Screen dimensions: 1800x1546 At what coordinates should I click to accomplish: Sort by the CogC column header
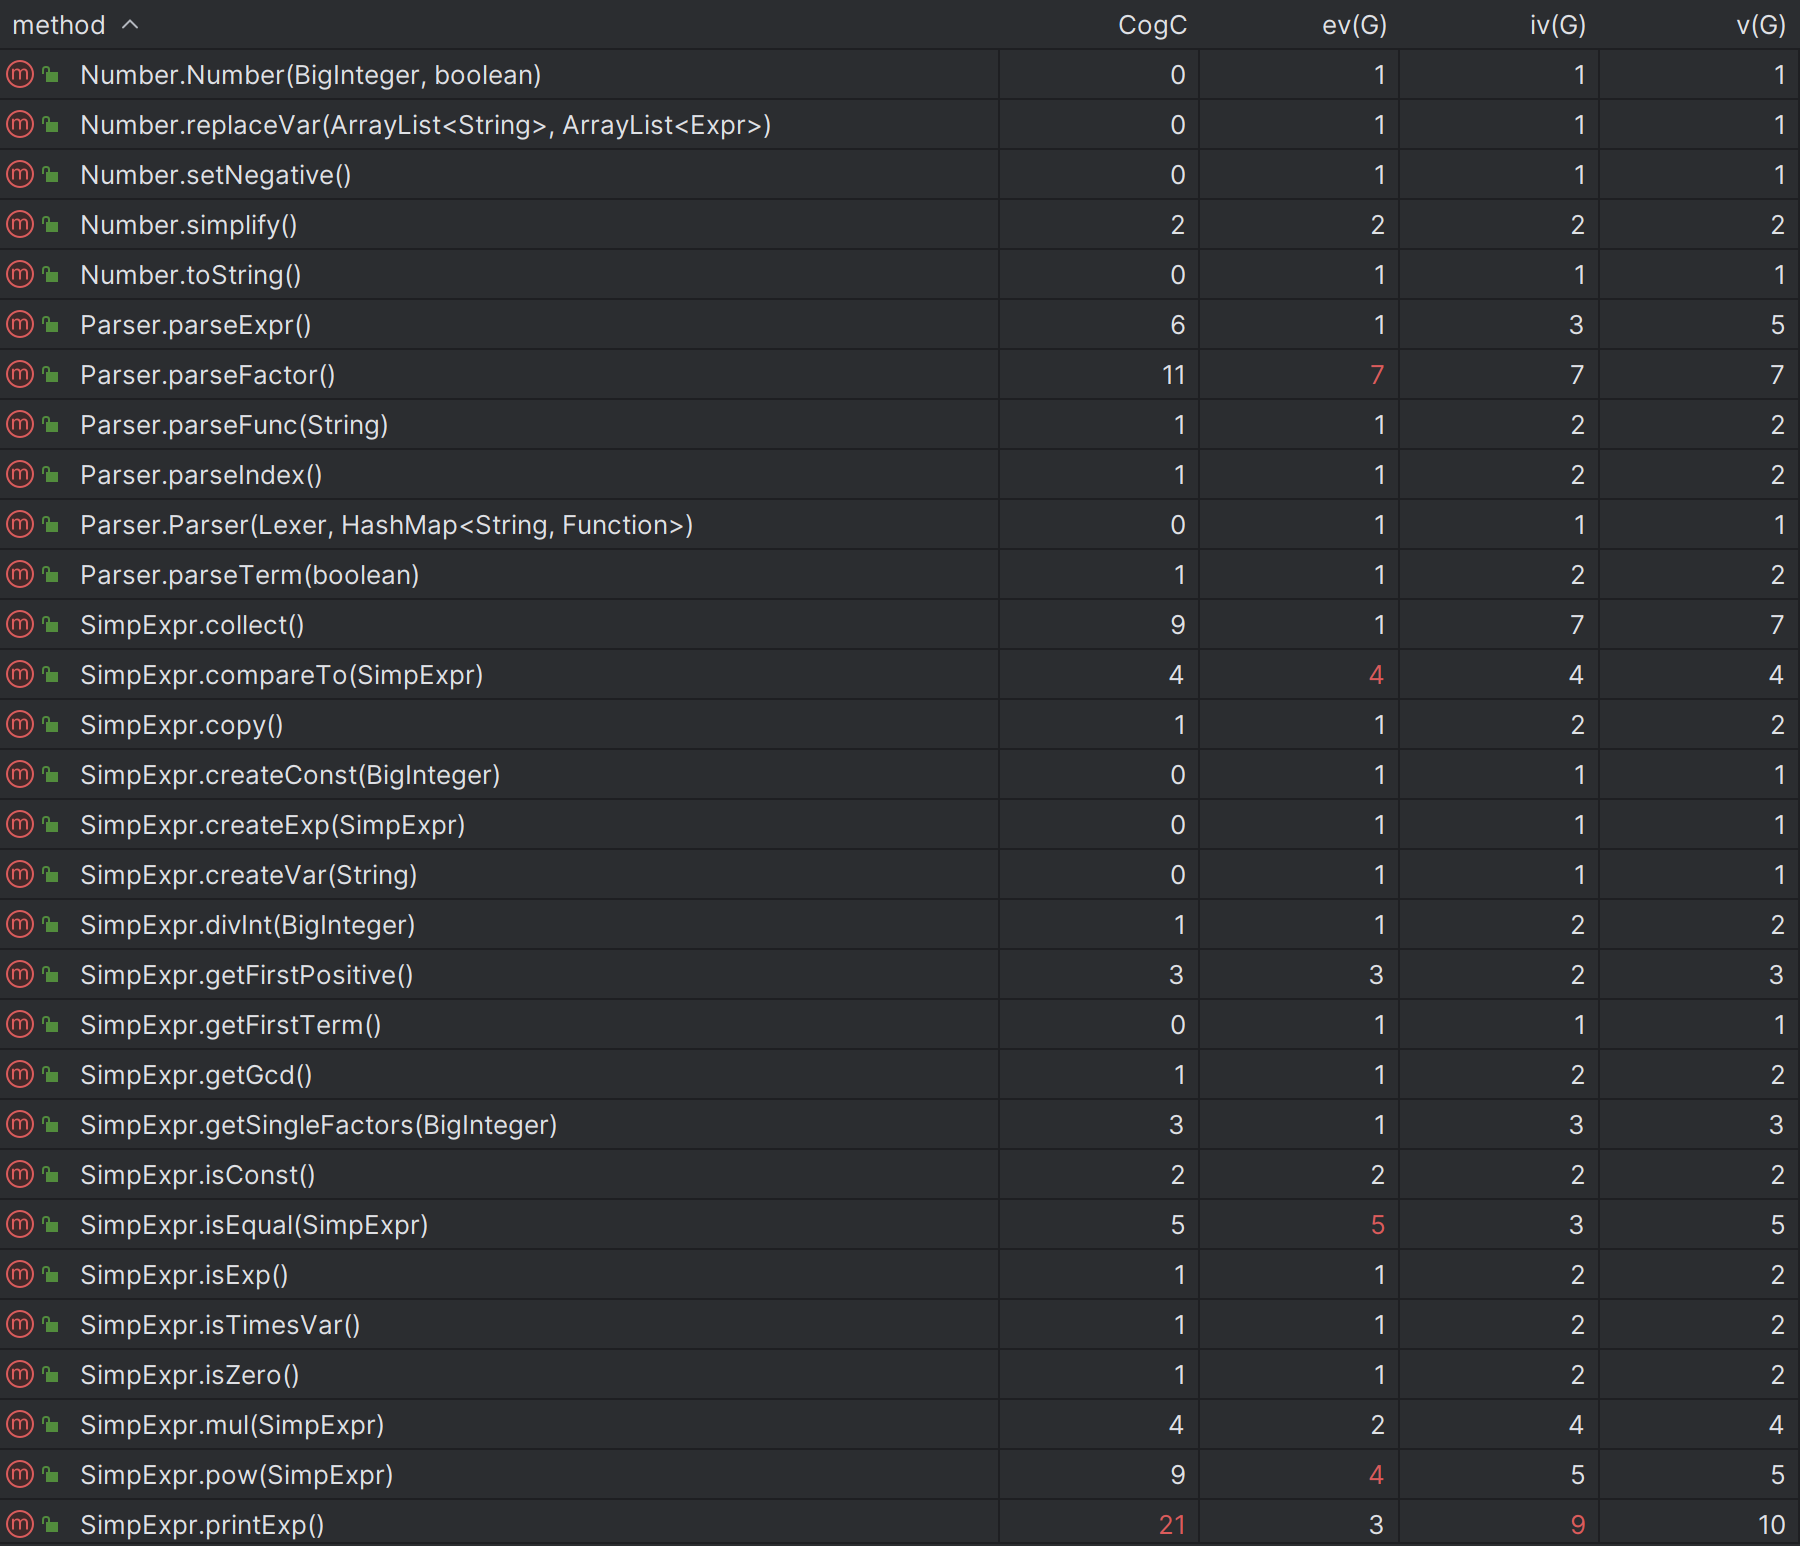coord(1152,25)
